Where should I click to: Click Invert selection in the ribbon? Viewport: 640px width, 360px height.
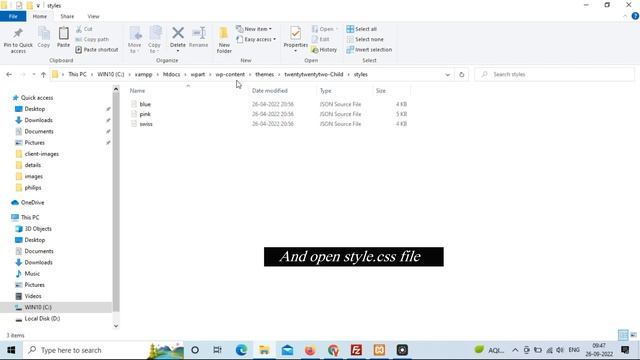369,49
